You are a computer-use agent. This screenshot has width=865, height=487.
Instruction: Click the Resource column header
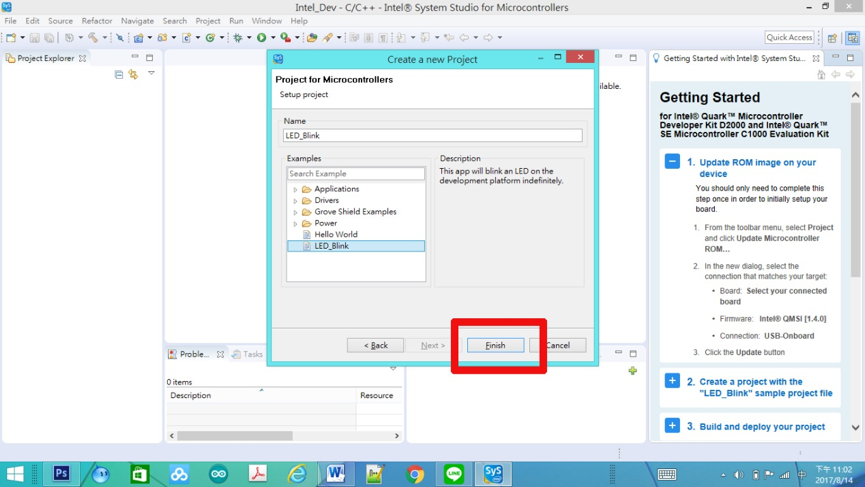click(x=379, y=395)
